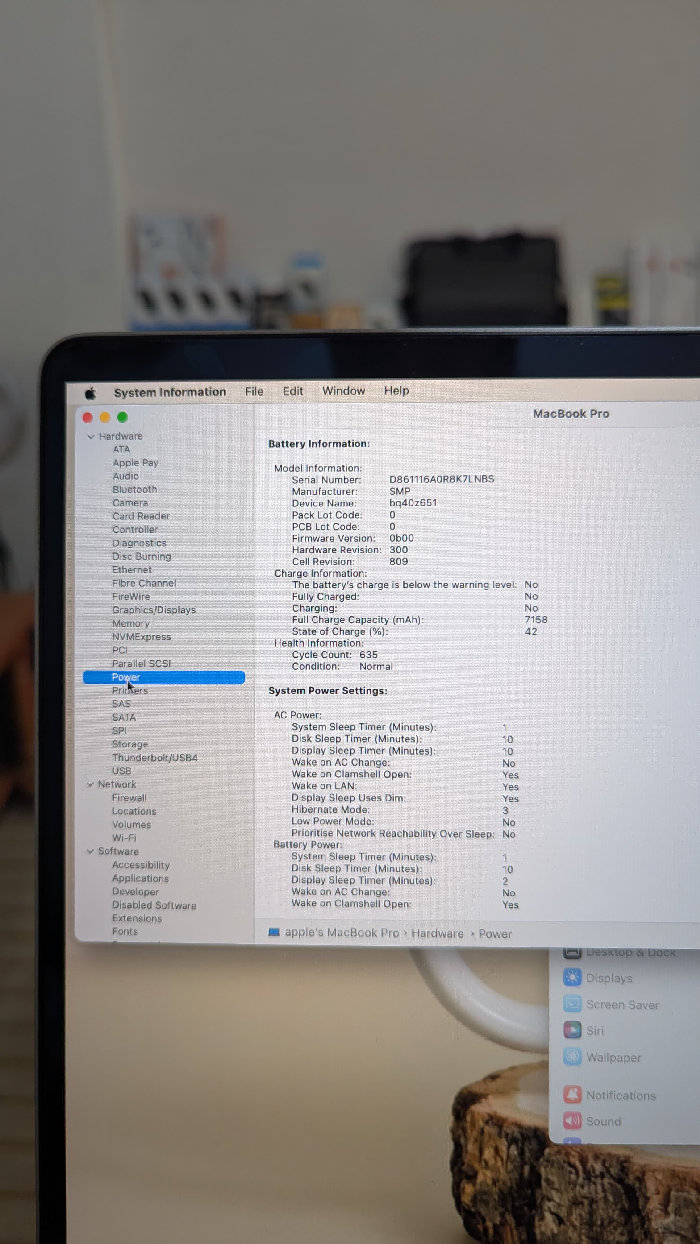
Task: Click the Siri icon in settings
Action: coord(572,1030)
